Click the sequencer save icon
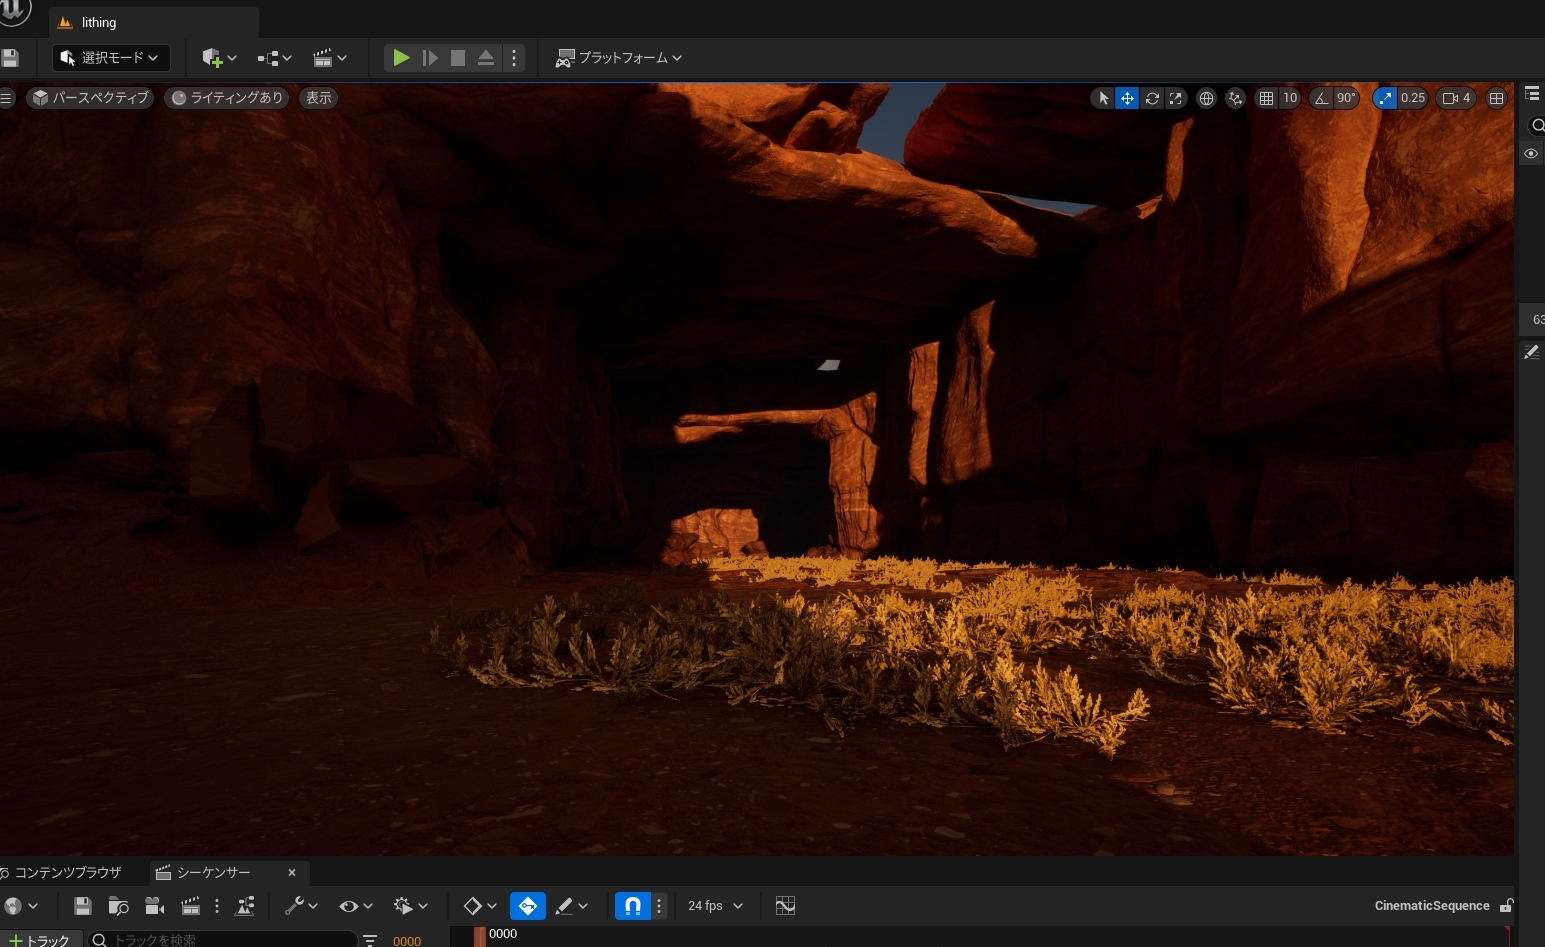This screenshot has width=1545, height=947. [83, 906]
